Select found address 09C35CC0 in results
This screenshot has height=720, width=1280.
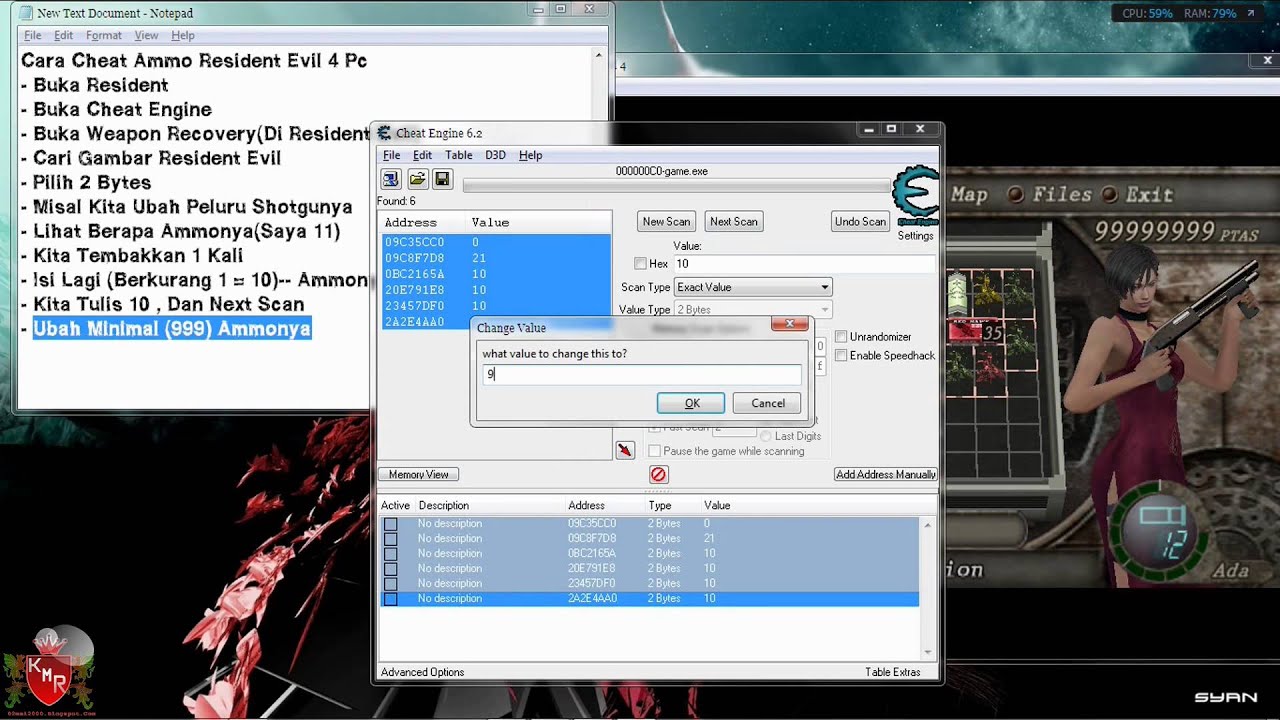tap(496, 242)
